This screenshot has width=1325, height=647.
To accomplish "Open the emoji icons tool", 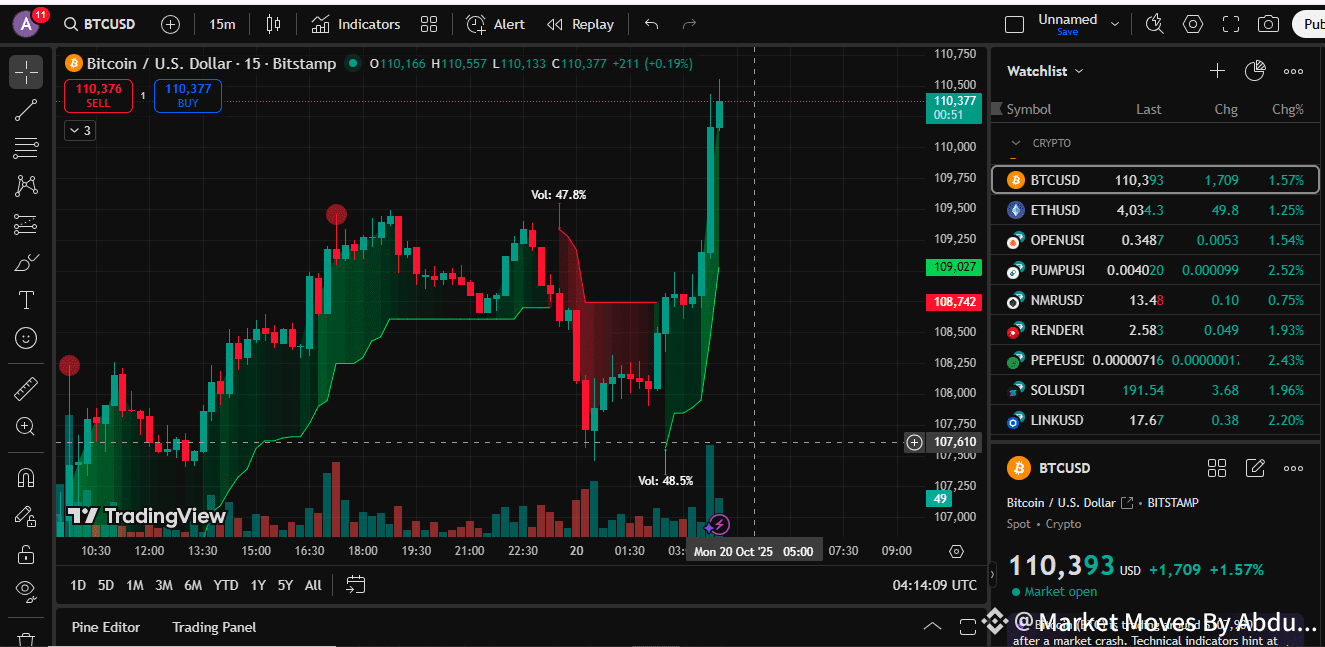I will 26,339.
